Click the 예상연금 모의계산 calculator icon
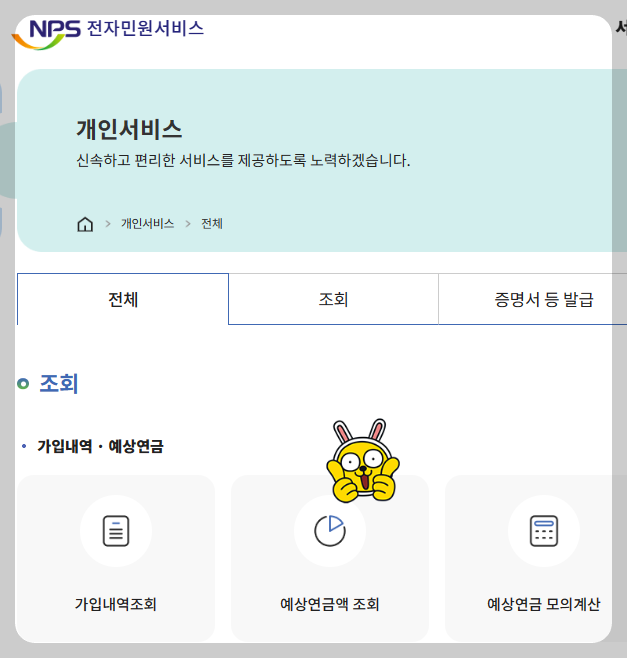This screenshot has width=627, height=658. click(544, 531)
